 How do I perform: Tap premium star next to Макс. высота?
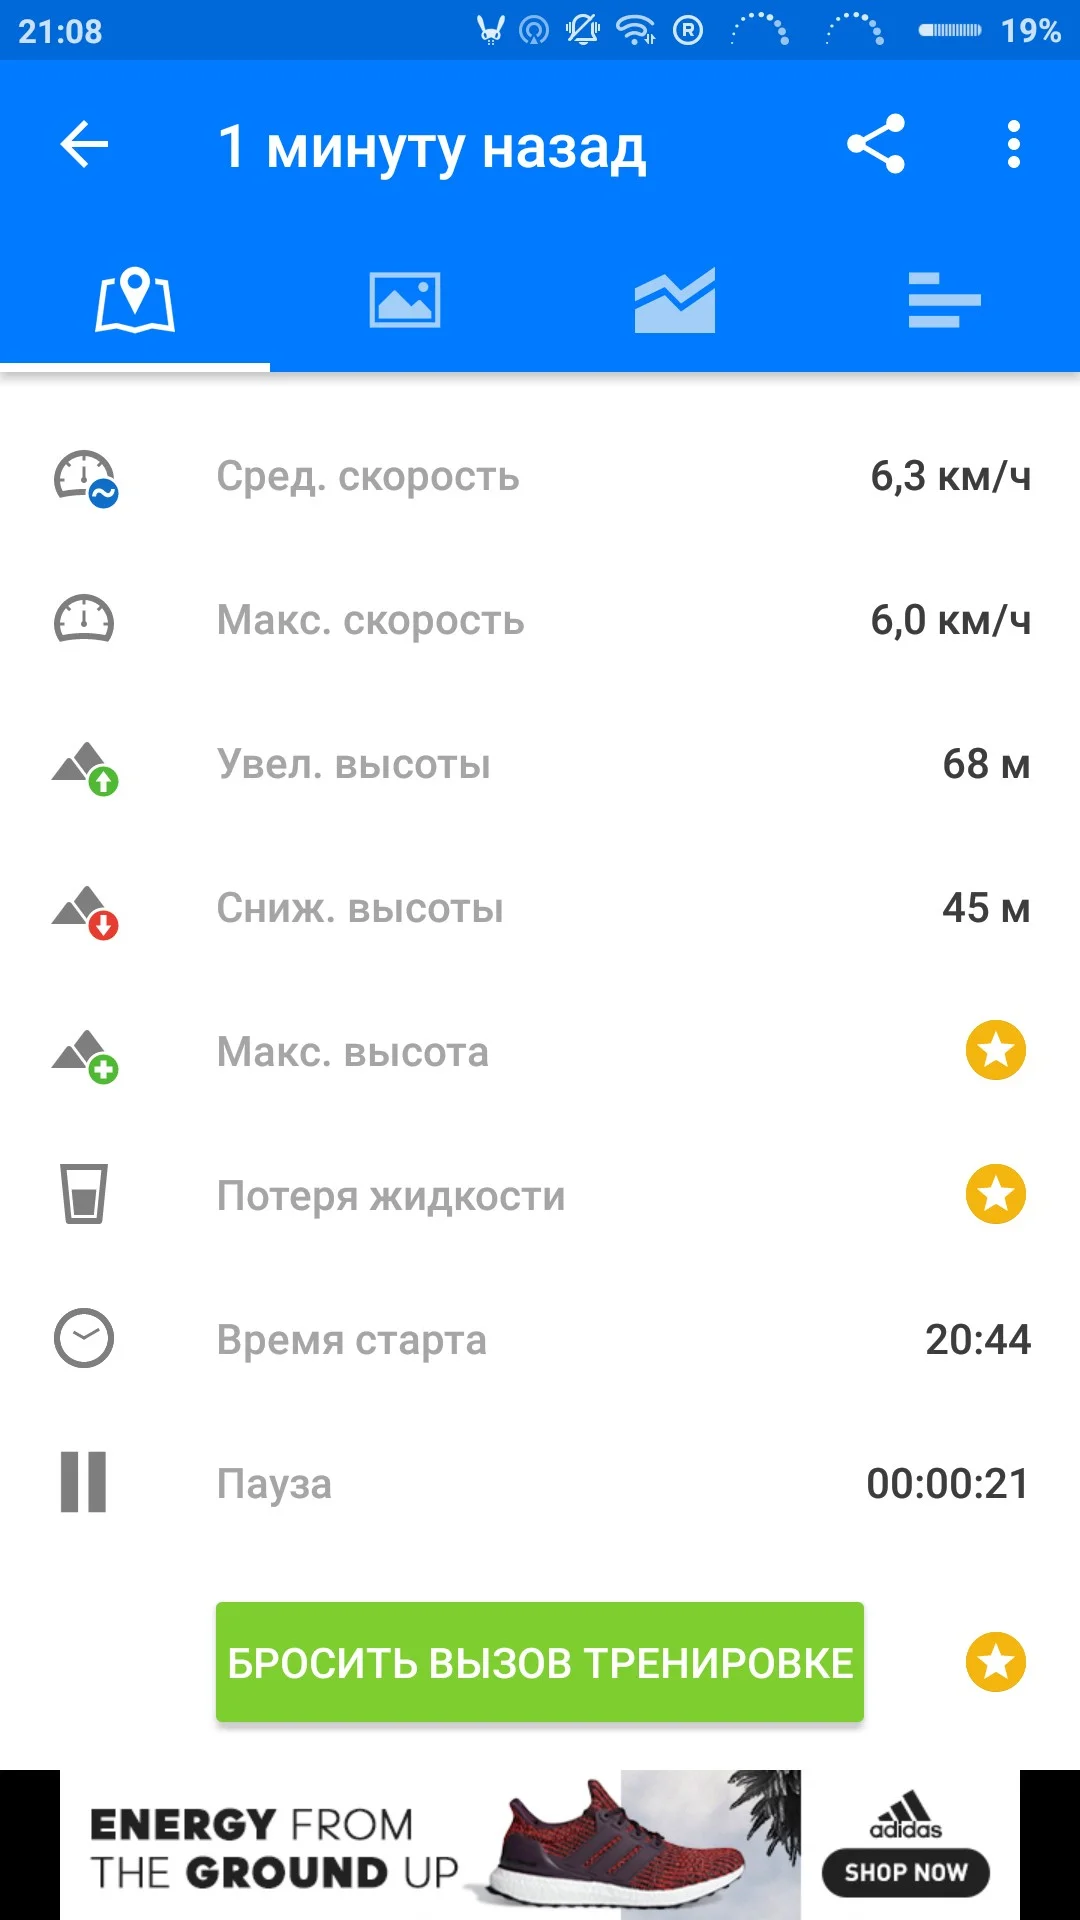(996, 1051)
